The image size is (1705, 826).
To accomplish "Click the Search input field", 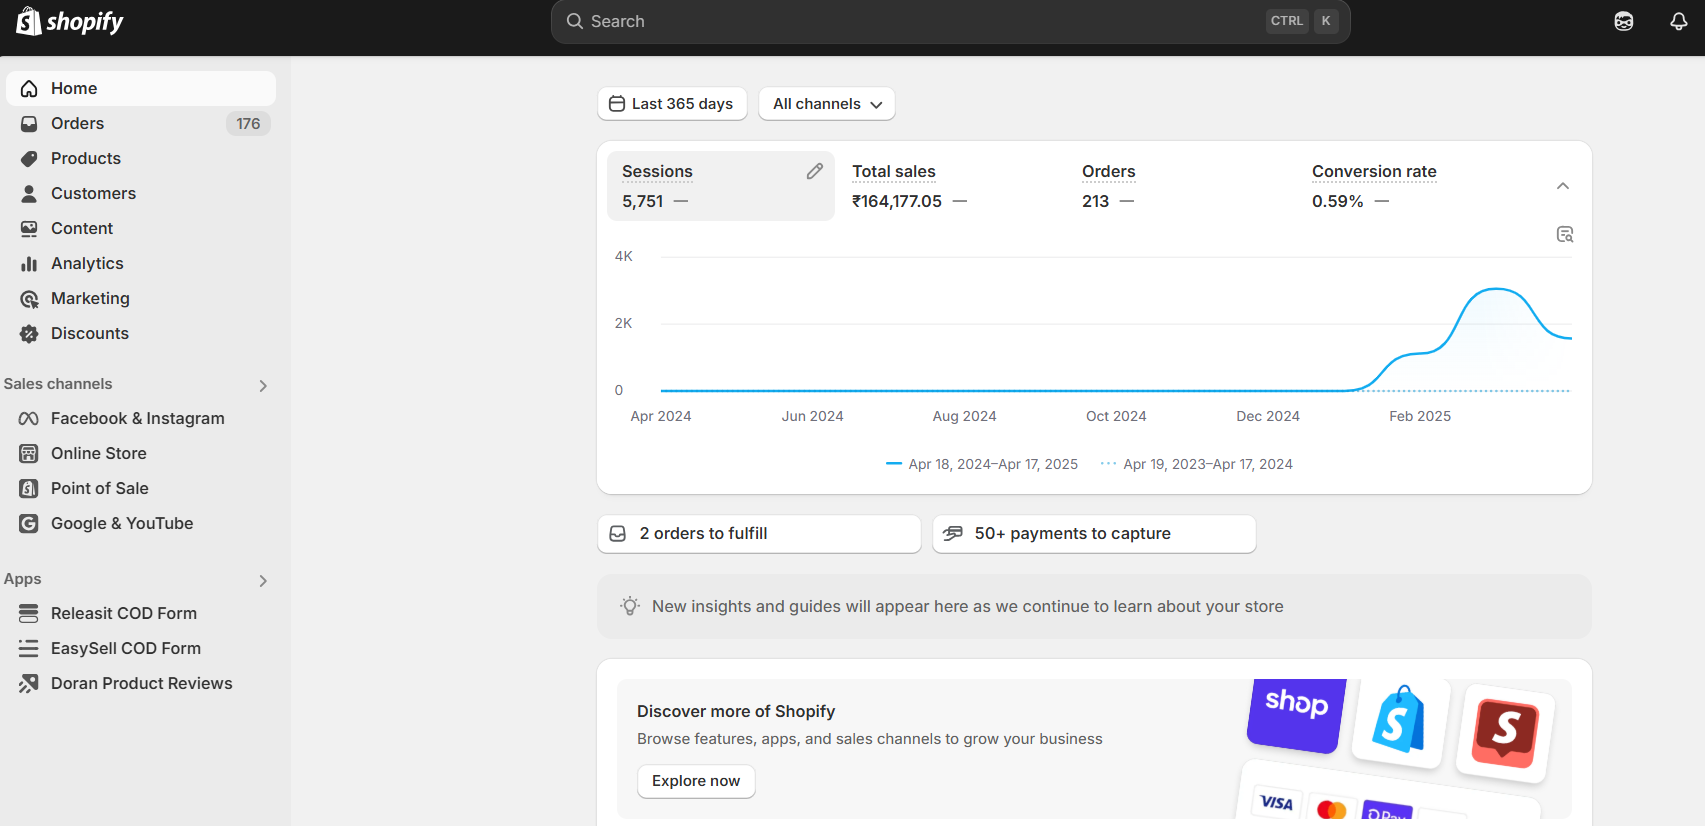I will point(920,21).
